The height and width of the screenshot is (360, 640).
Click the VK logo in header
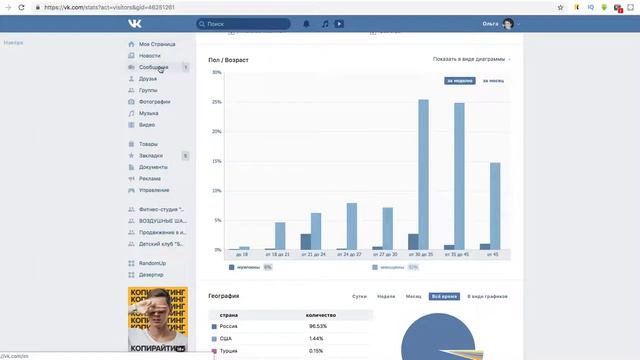click(135, 24)
